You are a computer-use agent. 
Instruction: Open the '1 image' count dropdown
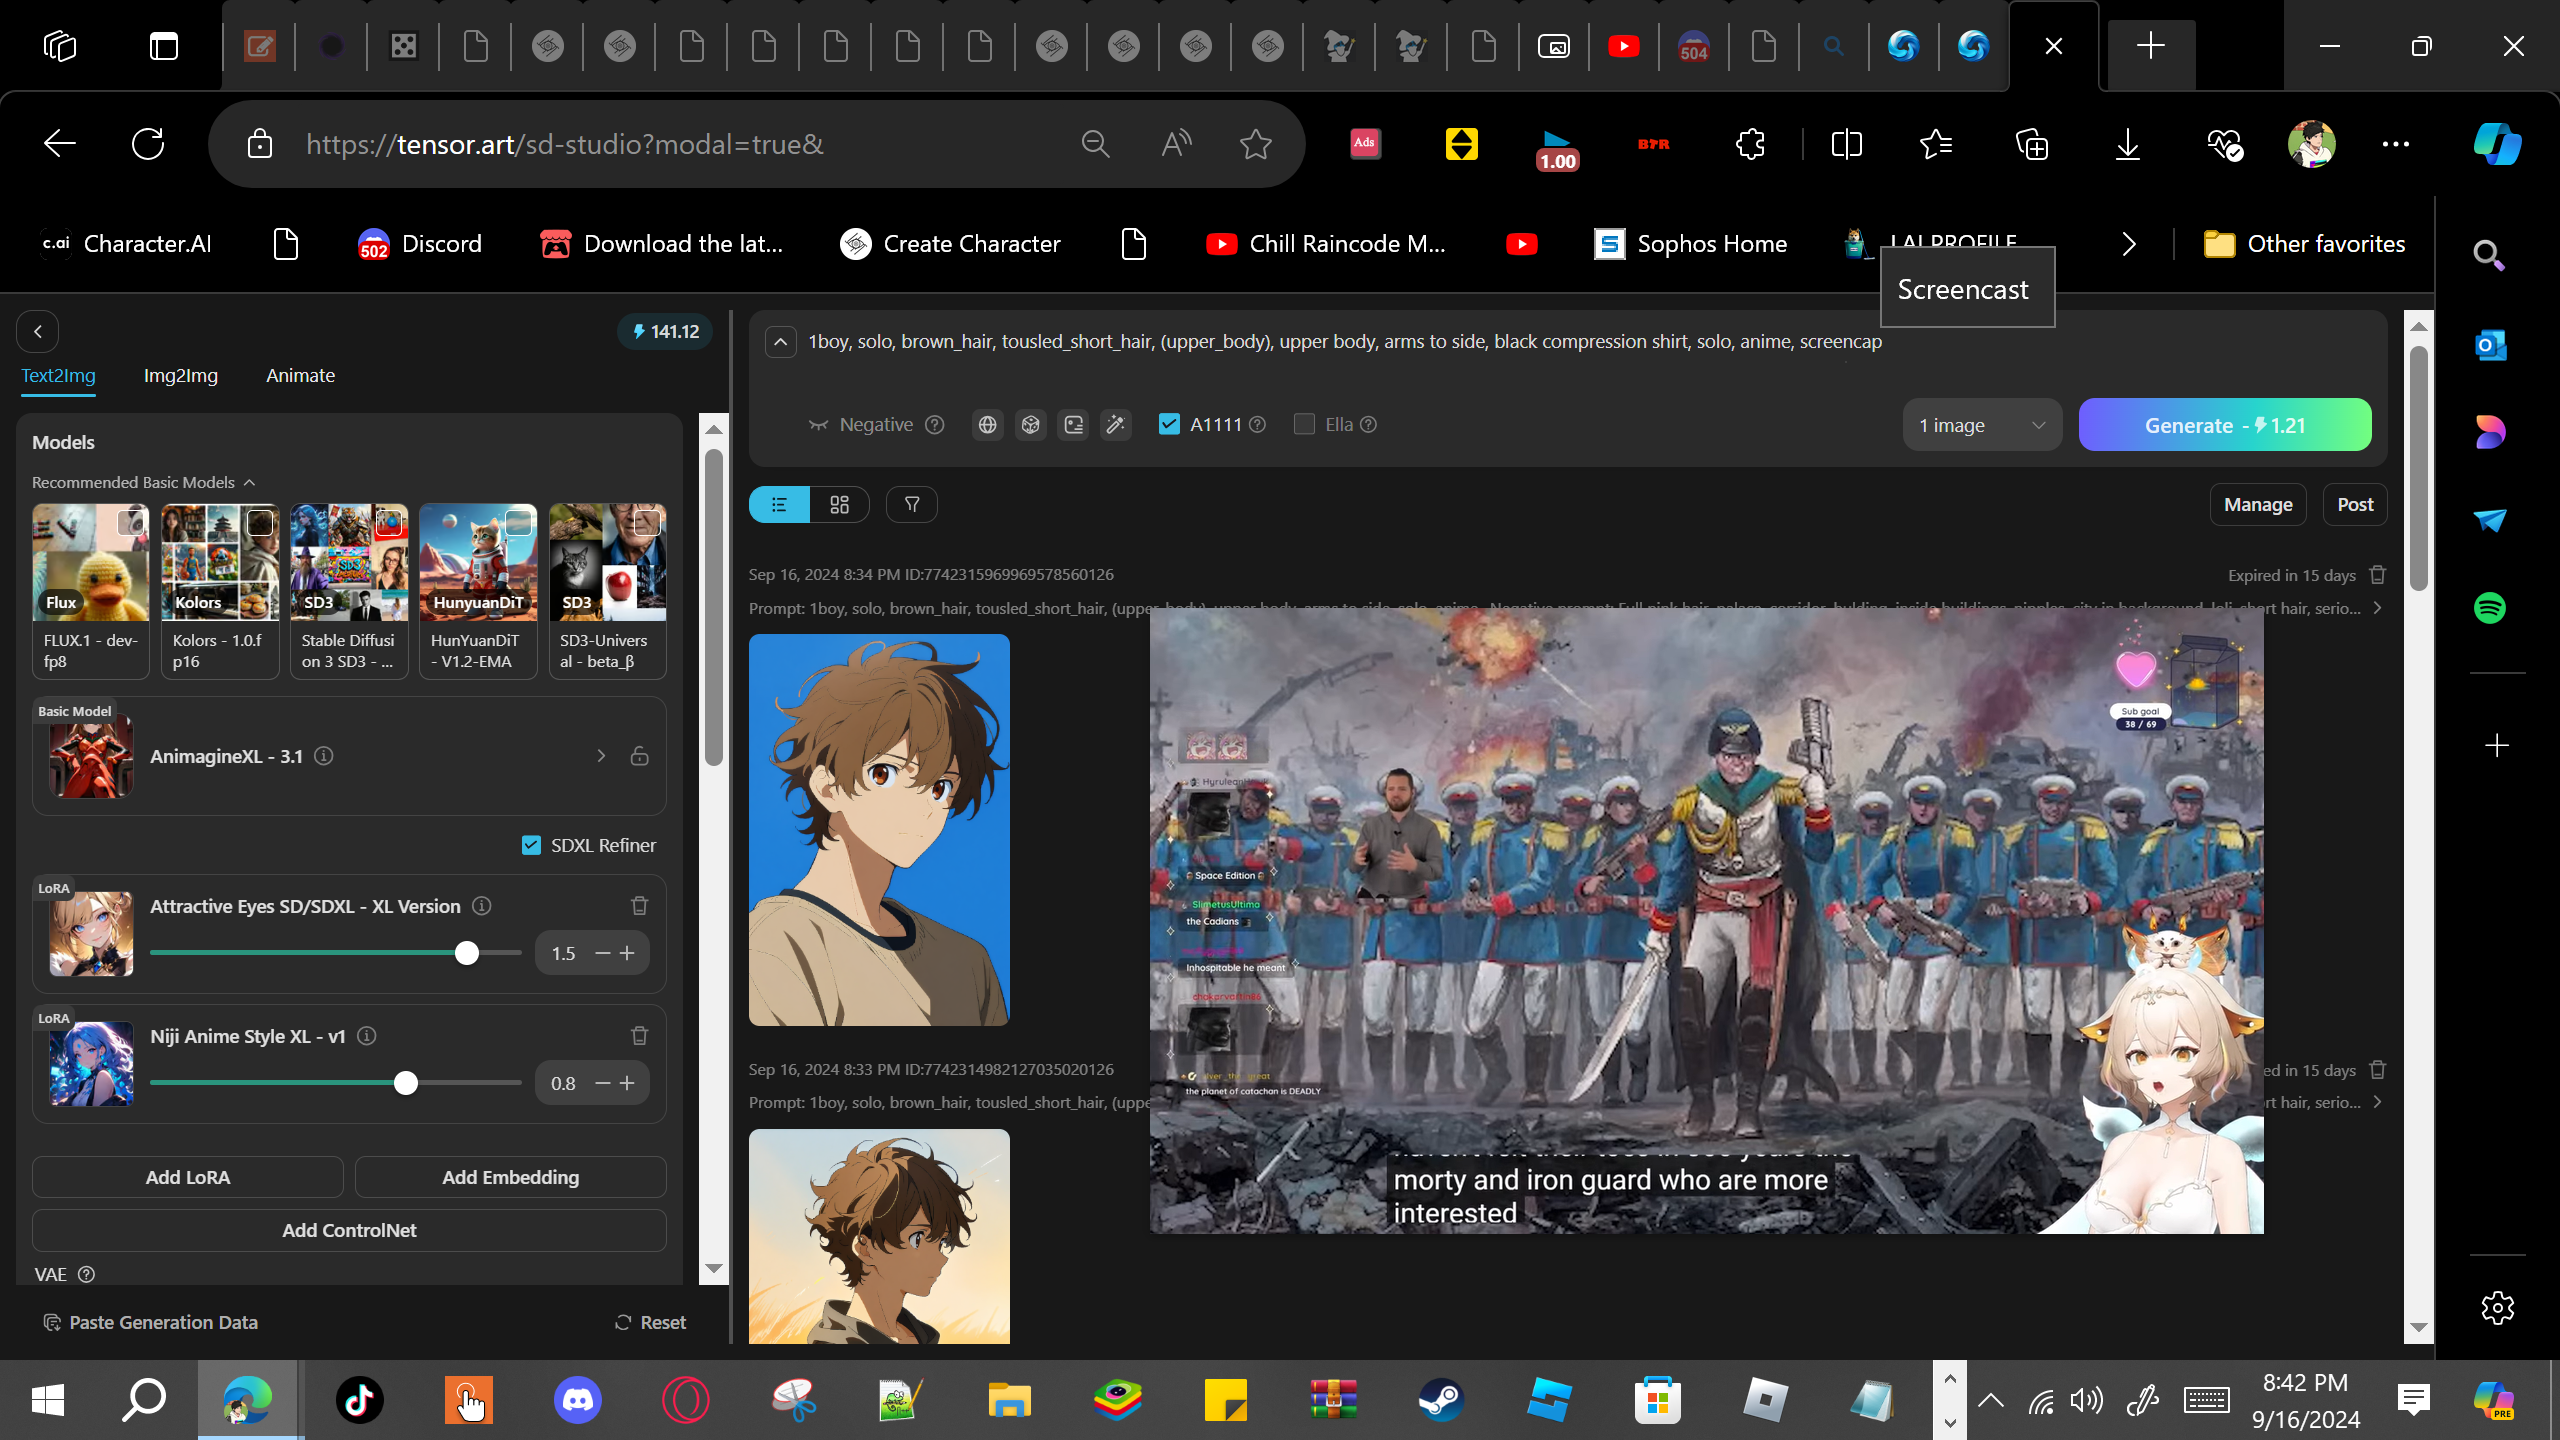1982,425
